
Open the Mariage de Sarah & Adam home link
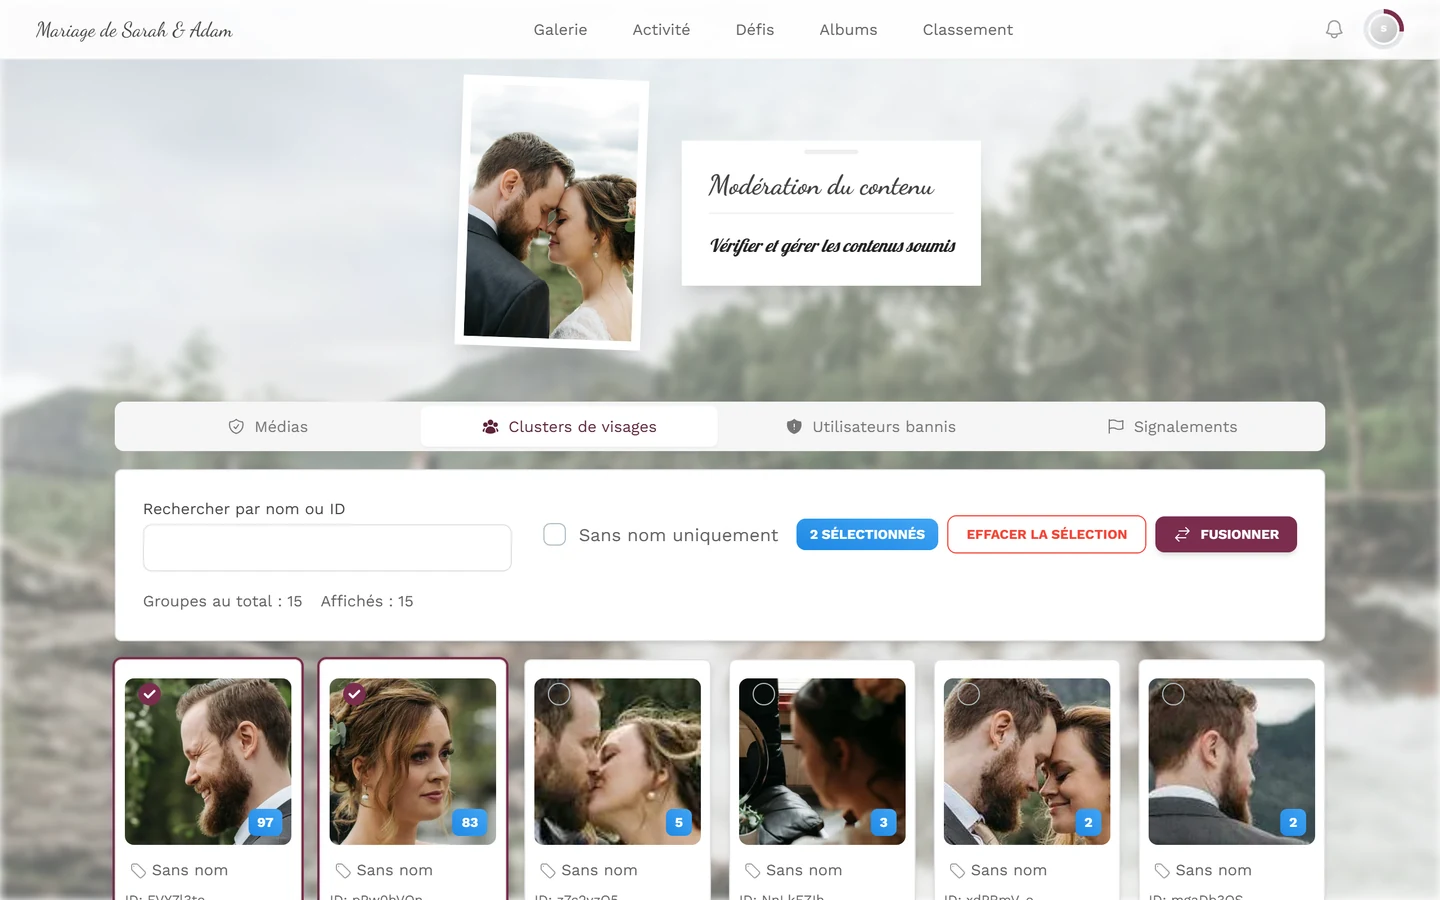click(x=134, y=30)
